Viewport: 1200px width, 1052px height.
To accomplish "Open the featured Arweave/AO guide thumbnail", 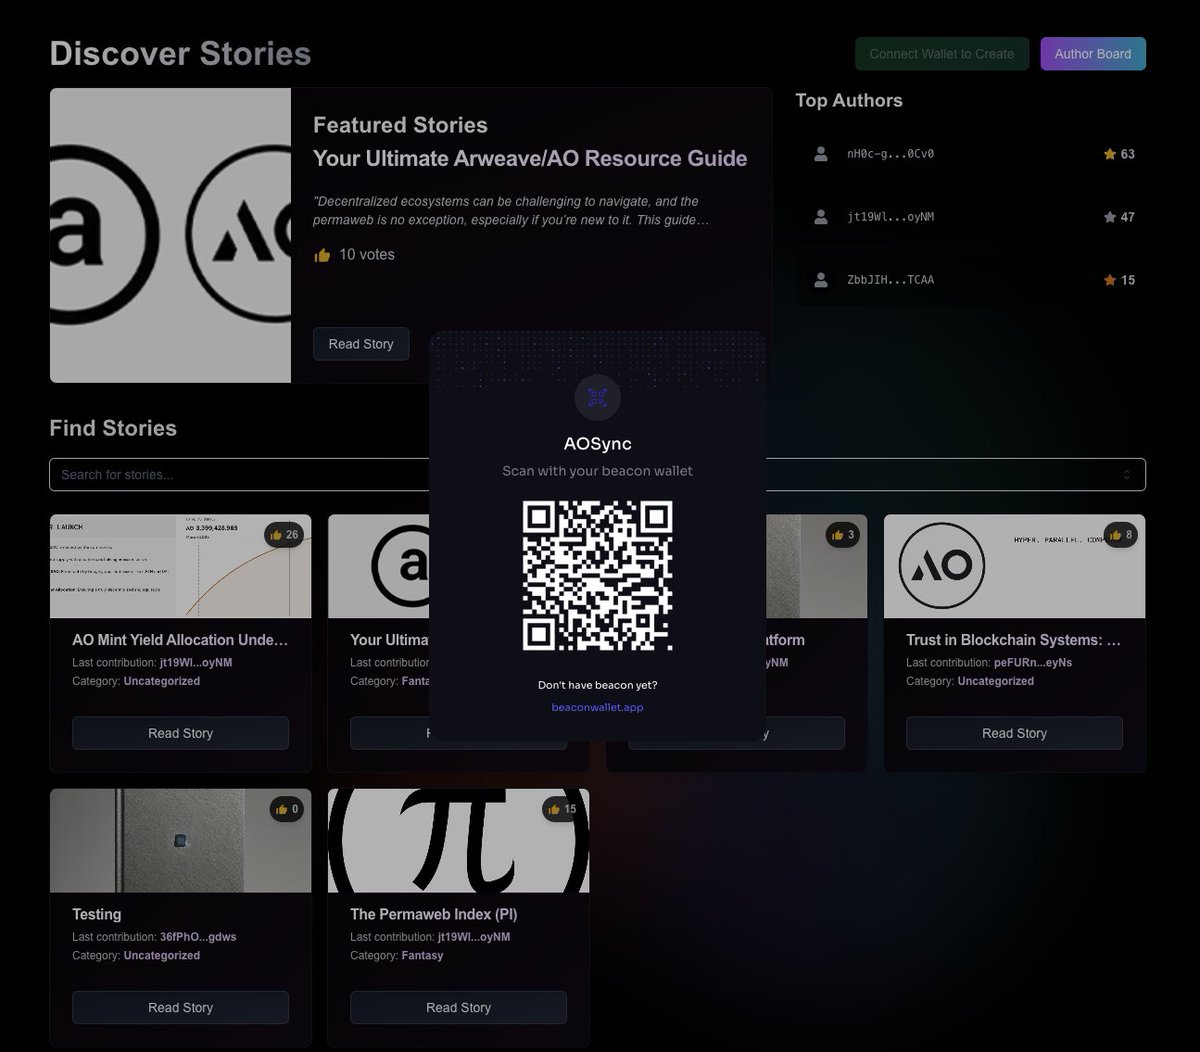I will click(170, 235).
